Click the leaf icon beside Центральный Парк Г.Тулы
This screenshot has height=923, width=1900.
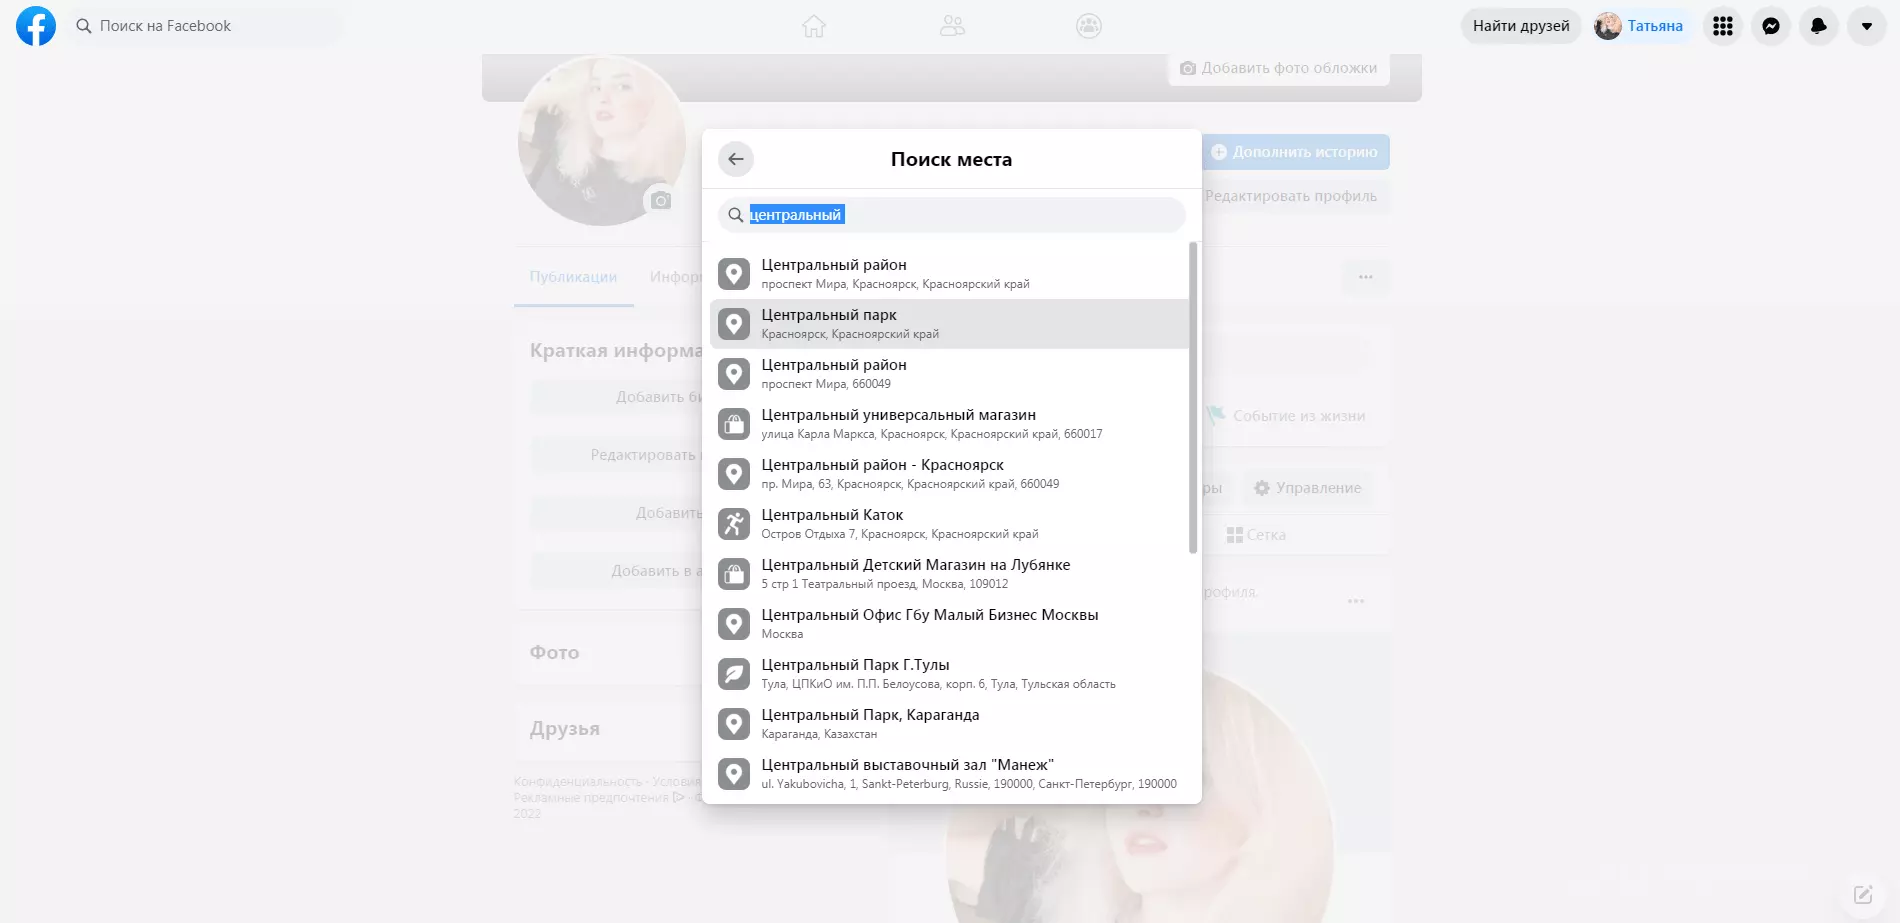(x=734, y=674)
